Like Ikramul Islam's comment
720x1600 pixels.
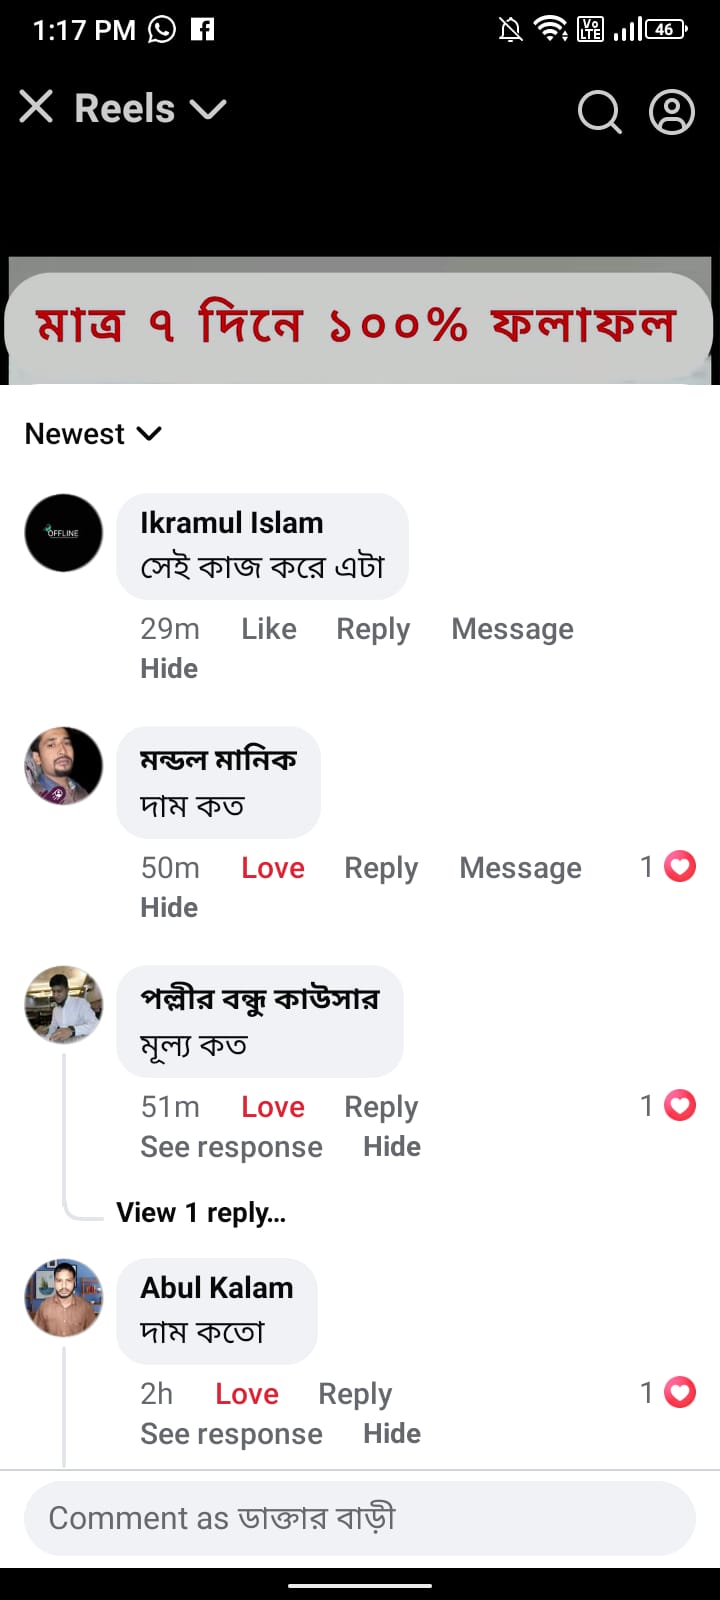tap(269, 629)
